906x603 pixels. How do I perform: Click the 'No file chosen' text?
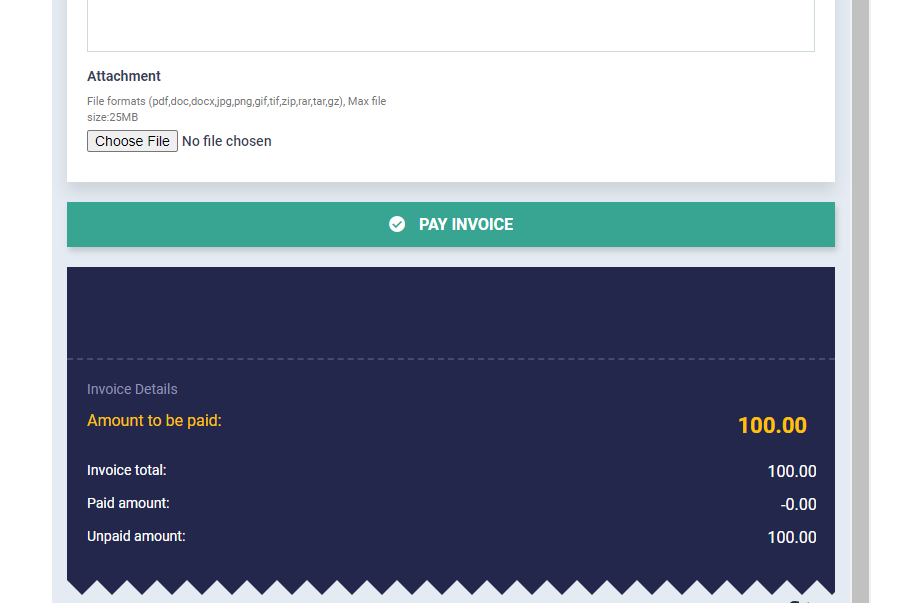(226, 141)
